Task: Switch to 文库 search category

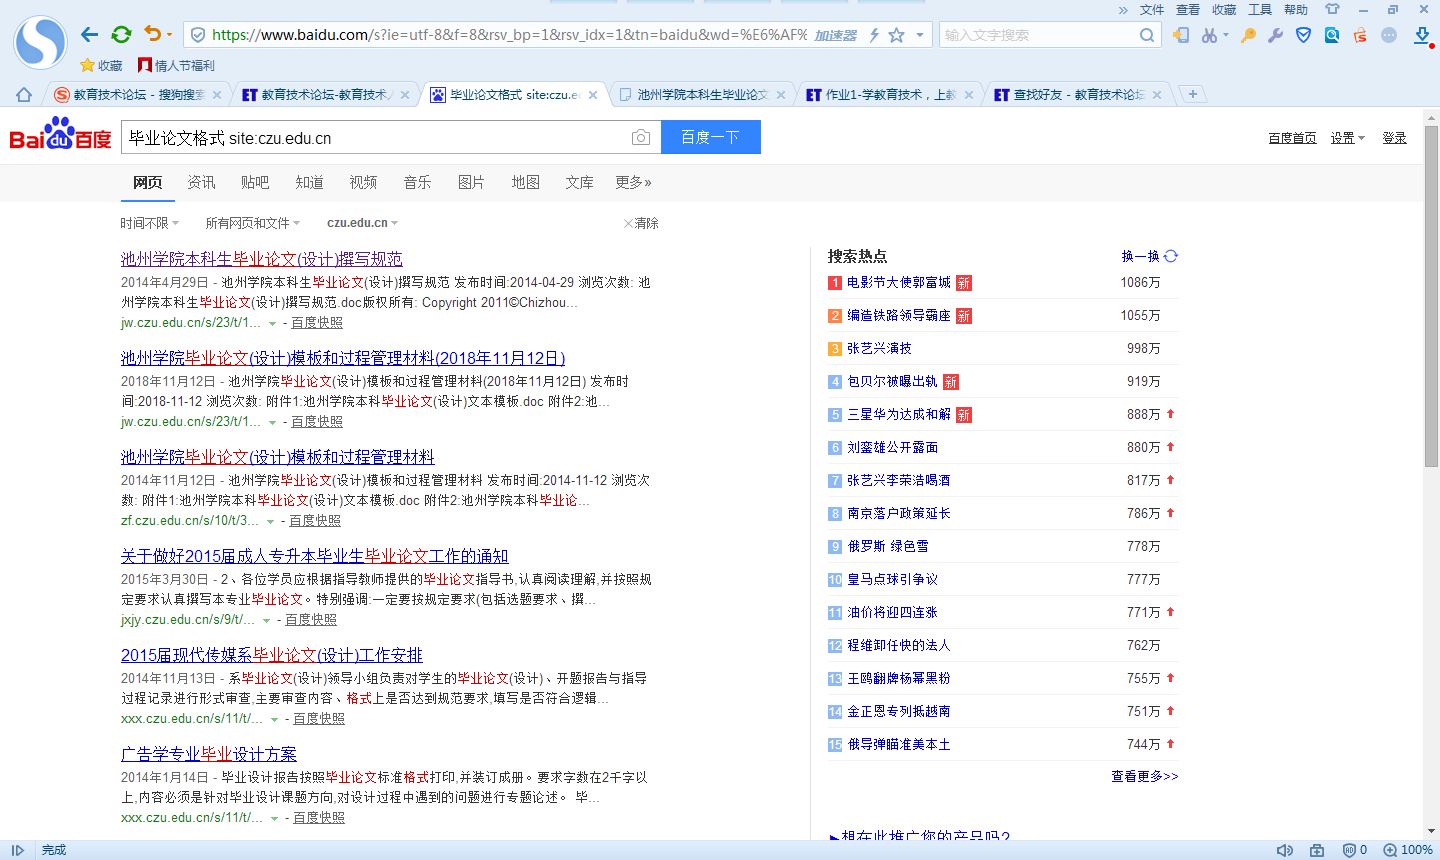Action: click(579, 182)
